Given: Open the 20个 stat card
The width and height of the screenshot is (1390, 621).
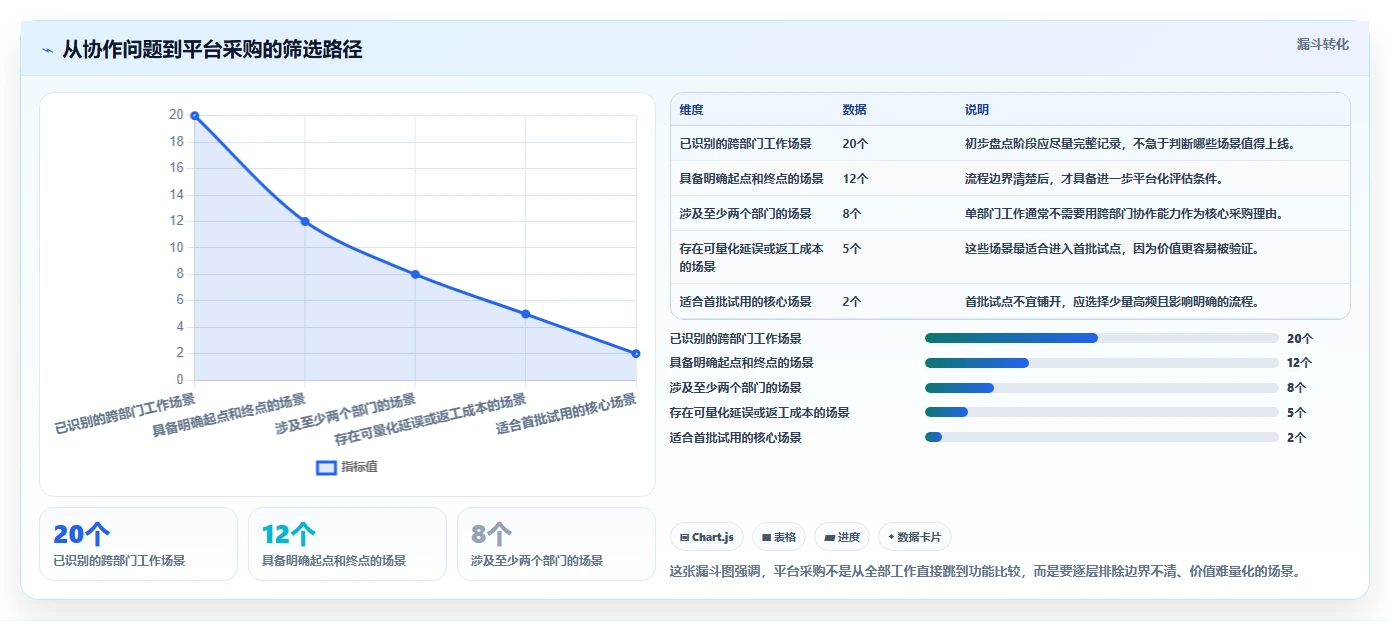Looking at the screenshot, I should click(138, 544).
